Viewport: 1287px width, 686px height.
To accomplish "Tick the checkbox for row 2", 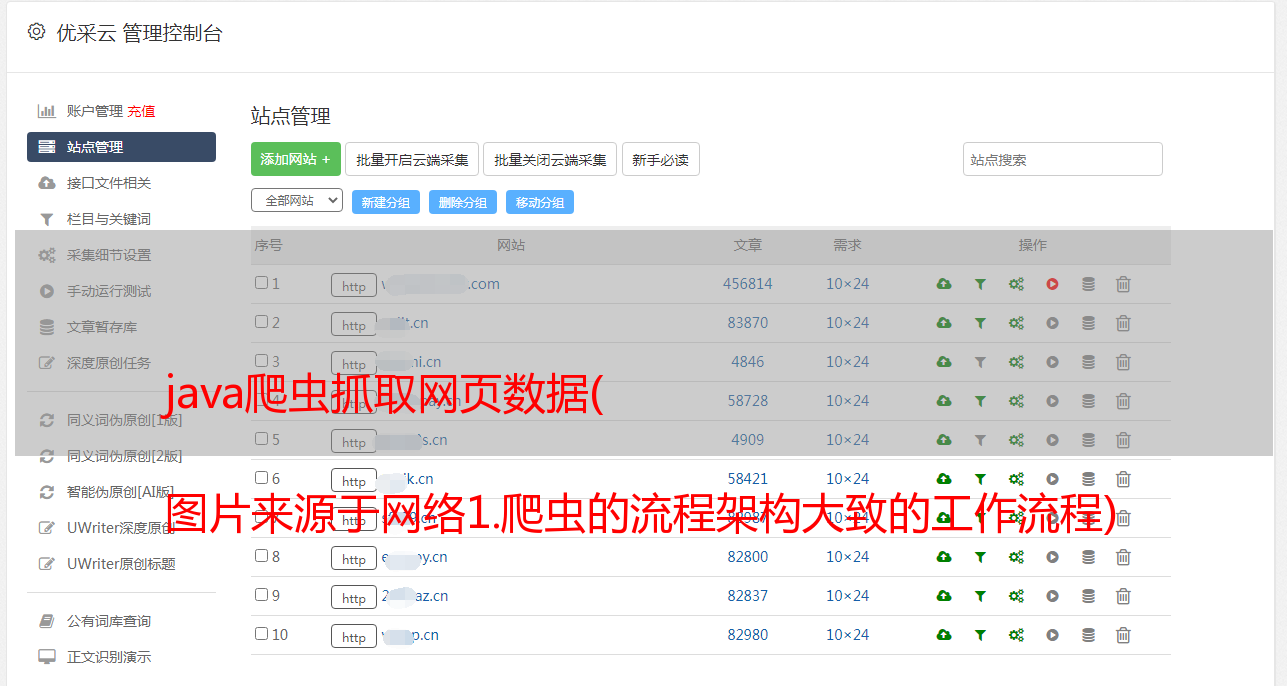I will [261, 322].
